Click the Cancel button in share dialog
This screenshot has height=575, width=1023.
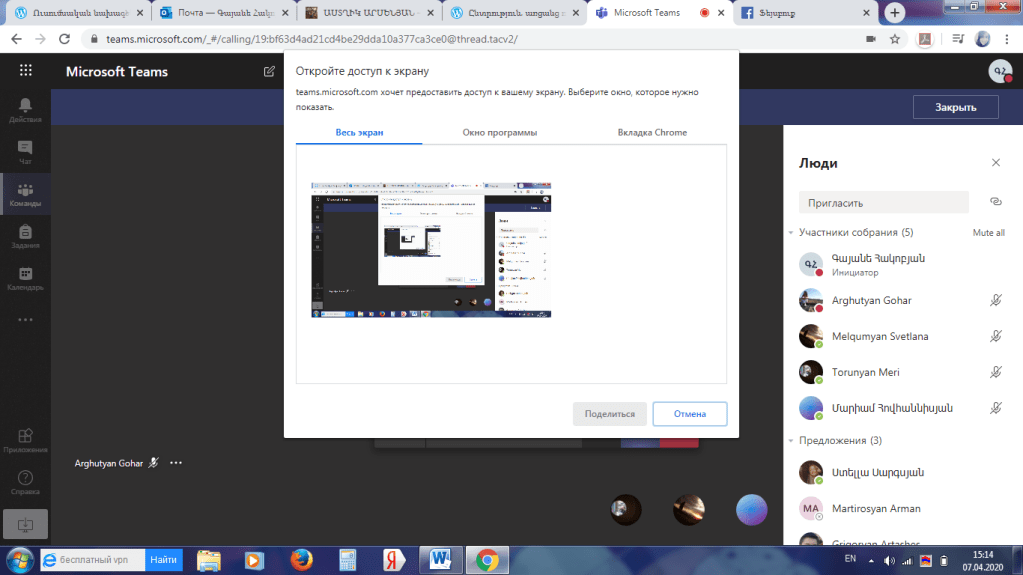coord(689,414)
